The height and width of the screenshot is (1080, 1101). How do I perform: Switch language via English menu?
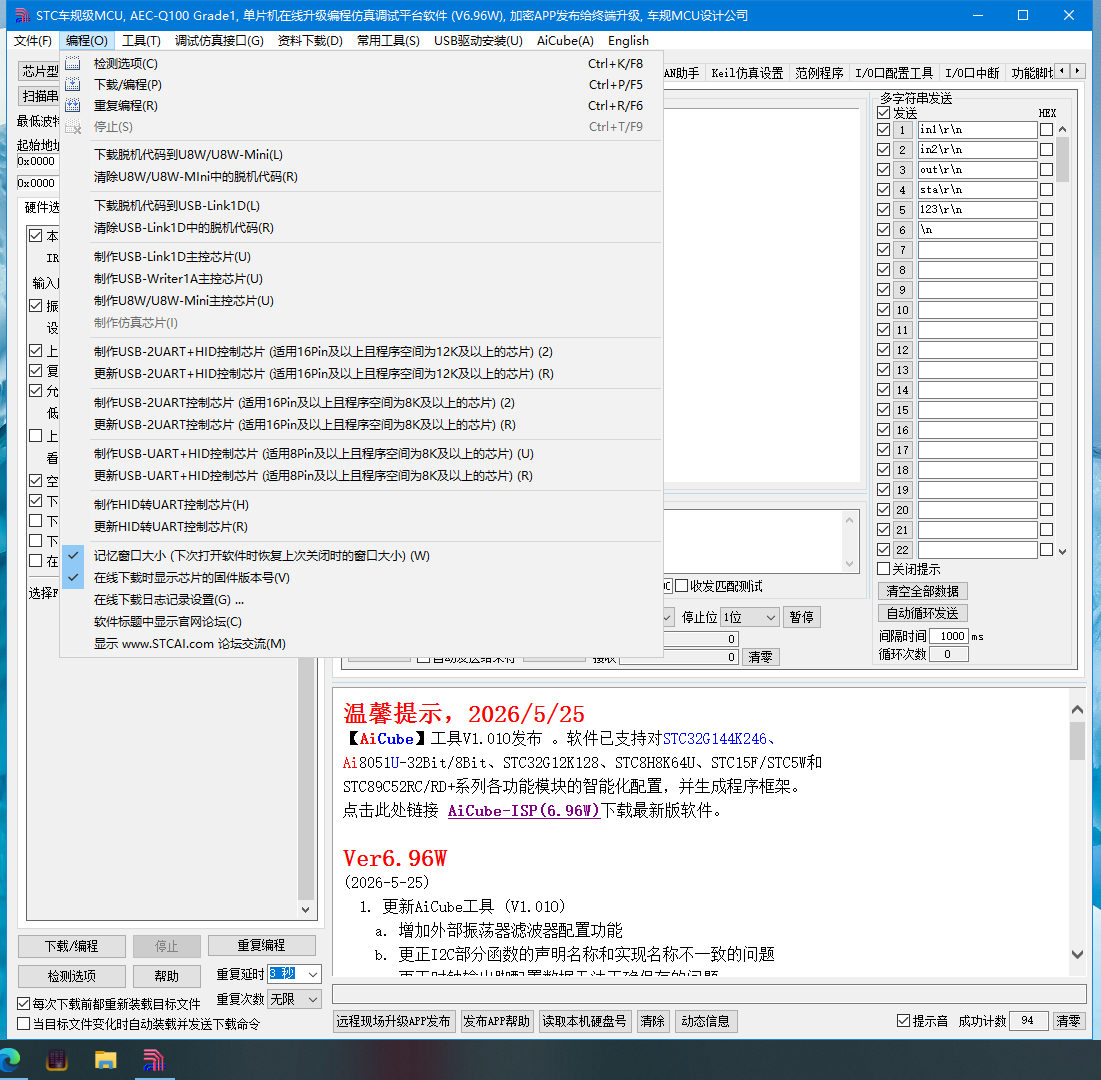[628, 41]
